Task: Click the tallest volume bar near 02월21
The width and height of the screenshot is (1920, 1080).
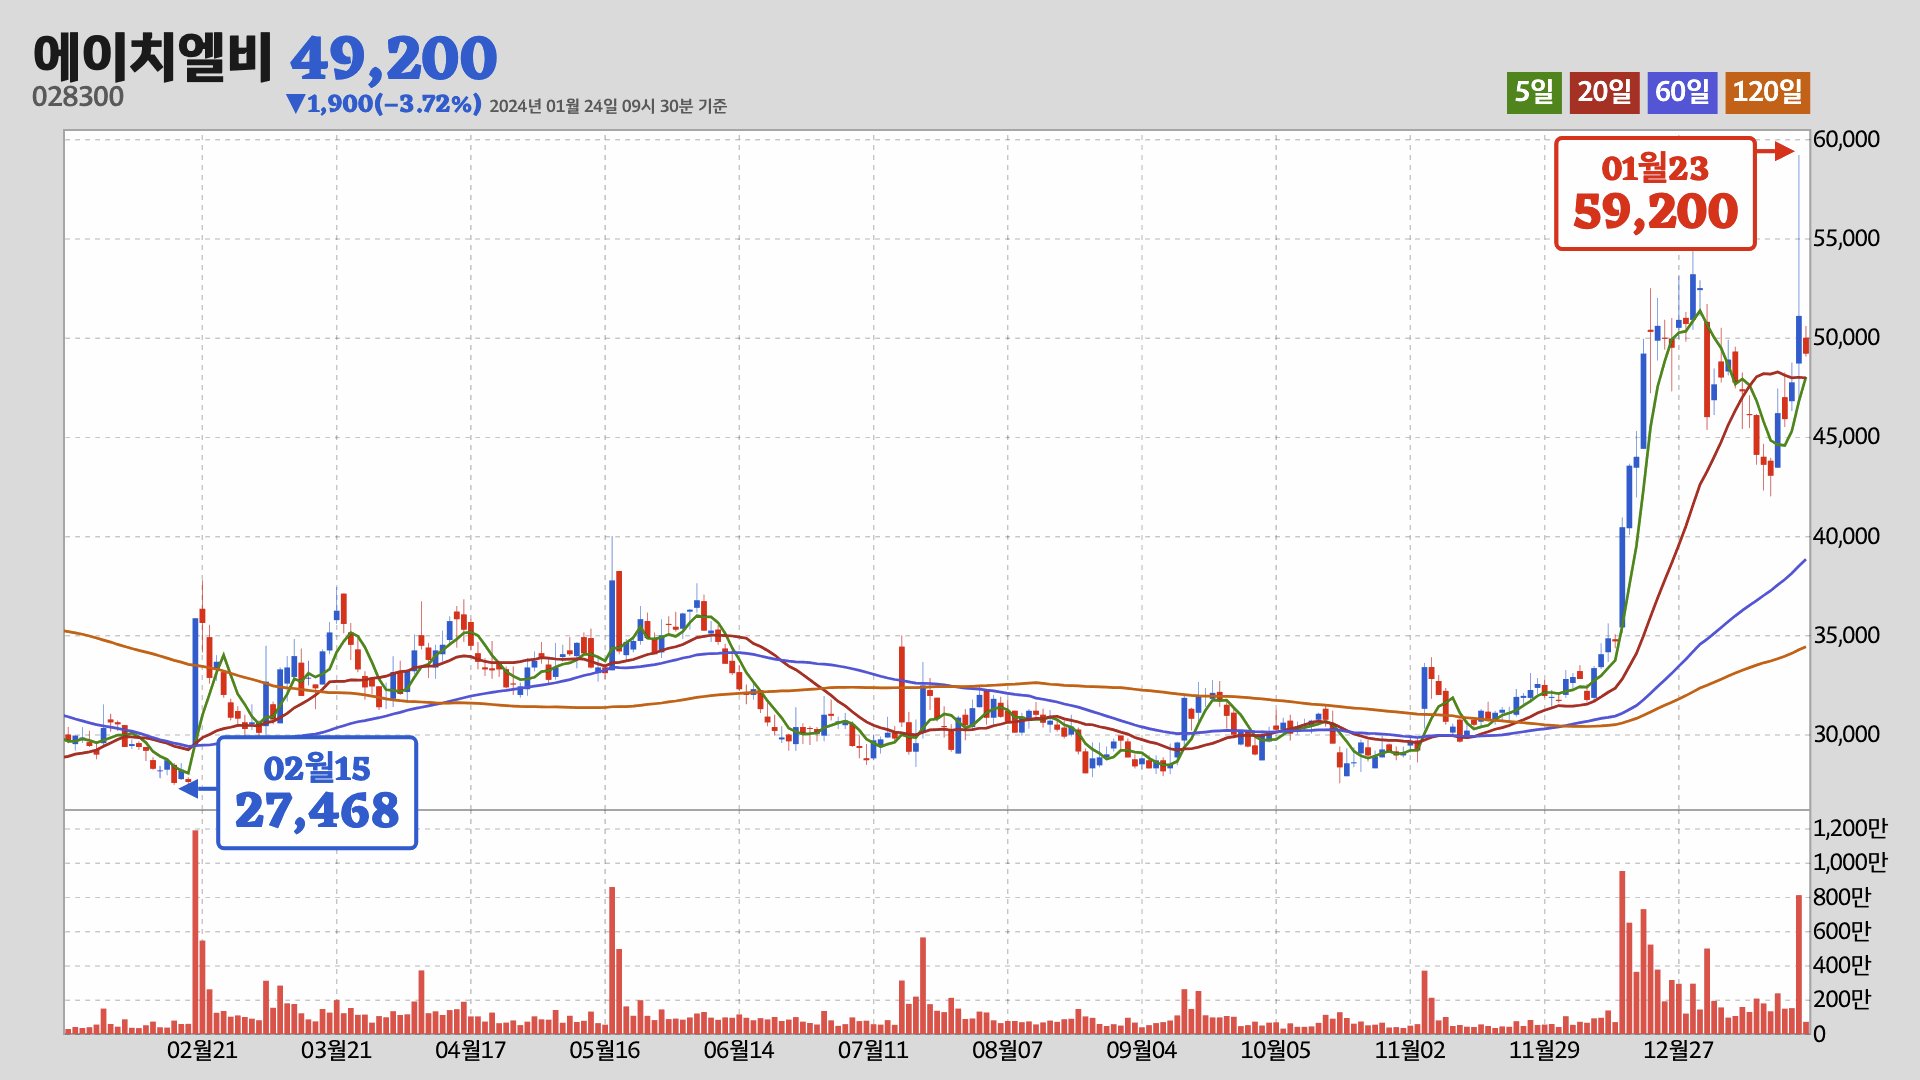Action: coord(195,931)
